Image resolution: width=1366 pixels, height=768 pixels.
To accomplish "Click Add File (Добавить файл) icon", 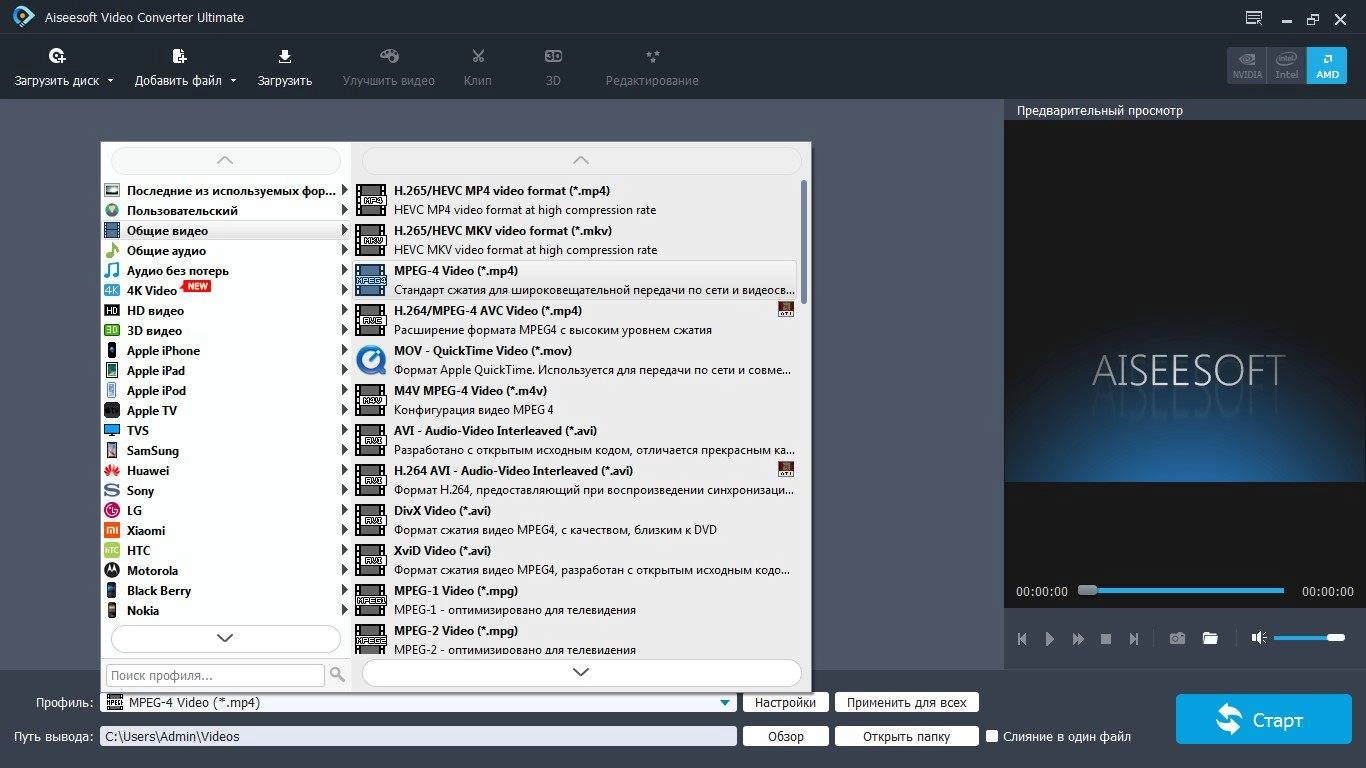I will pyautogui.click(x=179, y=56).
